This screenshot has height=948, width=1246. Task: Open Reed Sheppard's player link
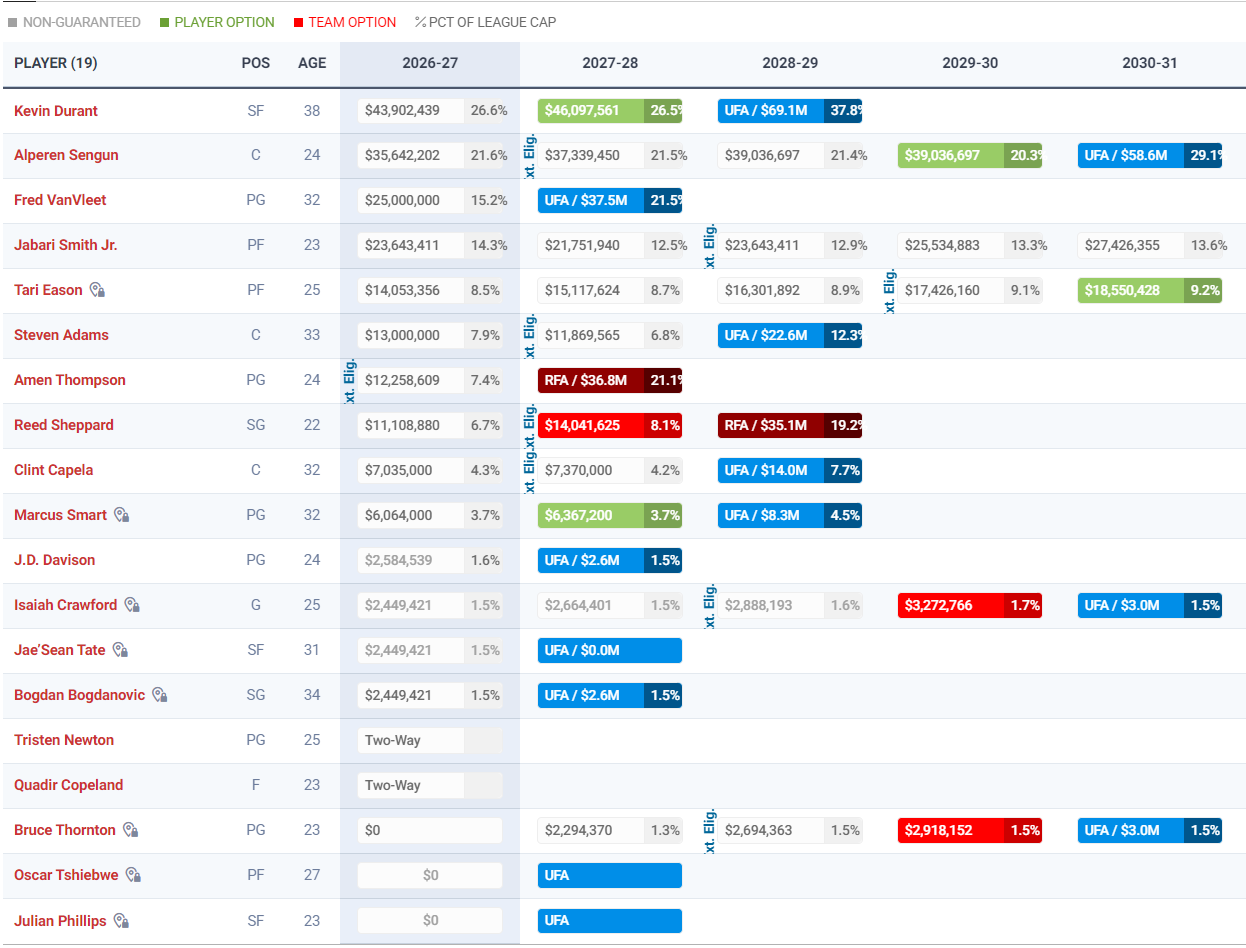(64, 425)
